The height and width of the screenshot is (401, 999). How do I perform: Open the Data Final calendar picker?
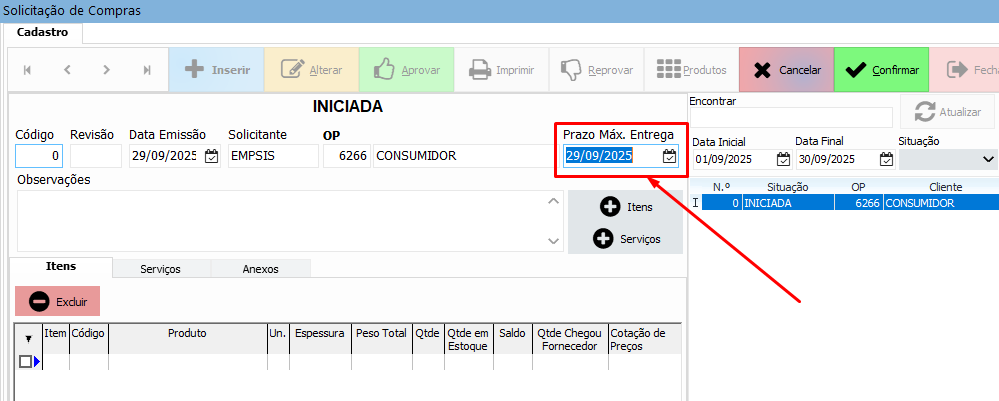click(886, 159)
